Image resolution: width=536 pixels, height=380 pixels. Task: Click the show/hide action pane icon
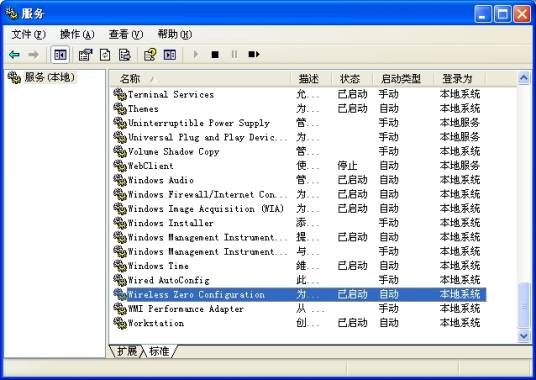[170, 55]
